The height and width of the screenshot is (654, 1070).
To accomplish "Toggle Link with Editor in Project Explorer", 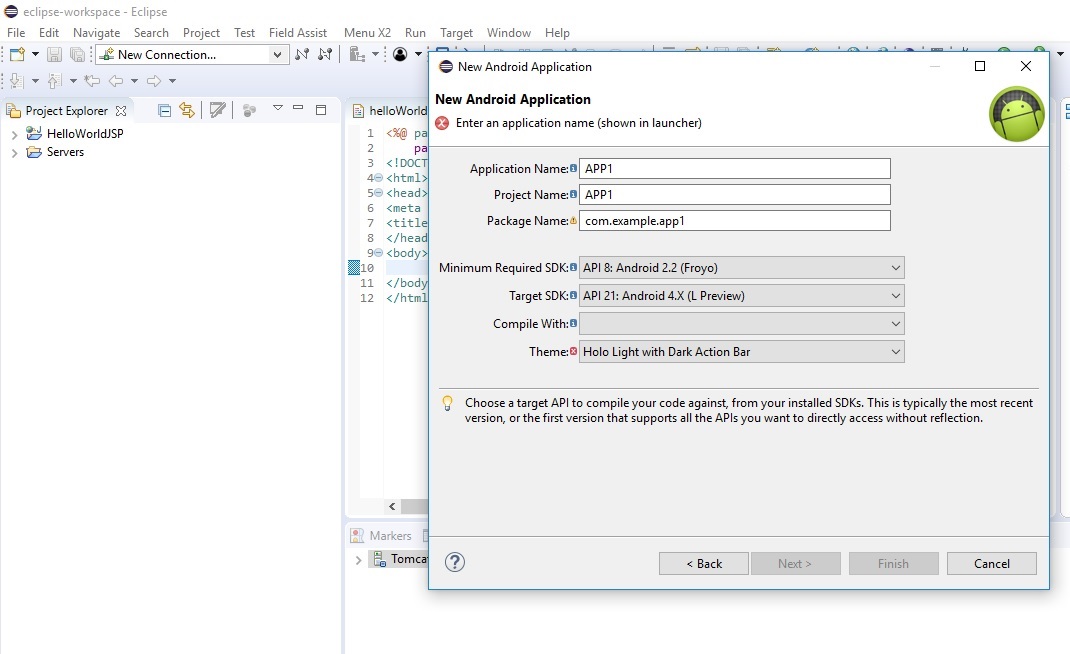I will [186, 111].
